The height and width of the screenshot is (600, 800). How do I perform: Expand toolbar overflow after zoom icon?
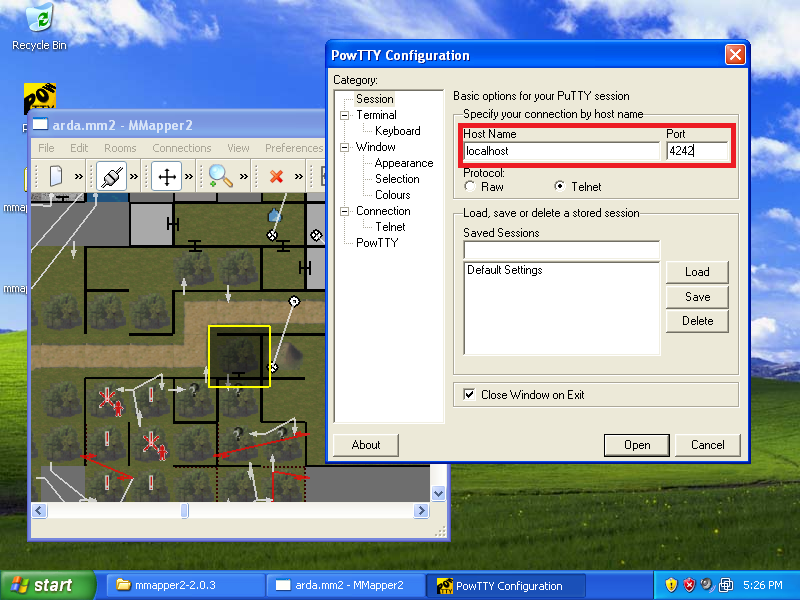[244, 177]
